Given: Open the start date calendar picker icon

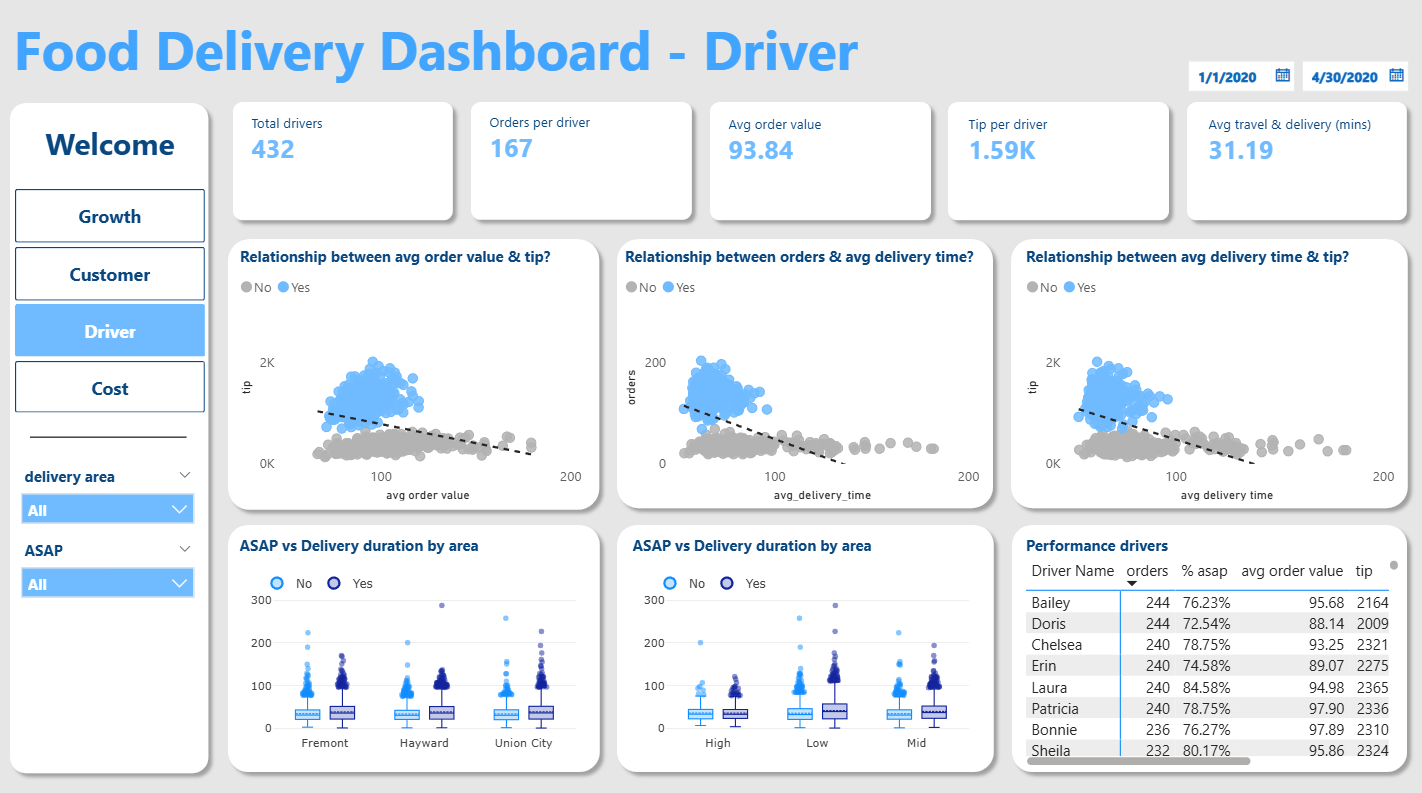Looking at the screenshot, I should tap(1281, 76).
